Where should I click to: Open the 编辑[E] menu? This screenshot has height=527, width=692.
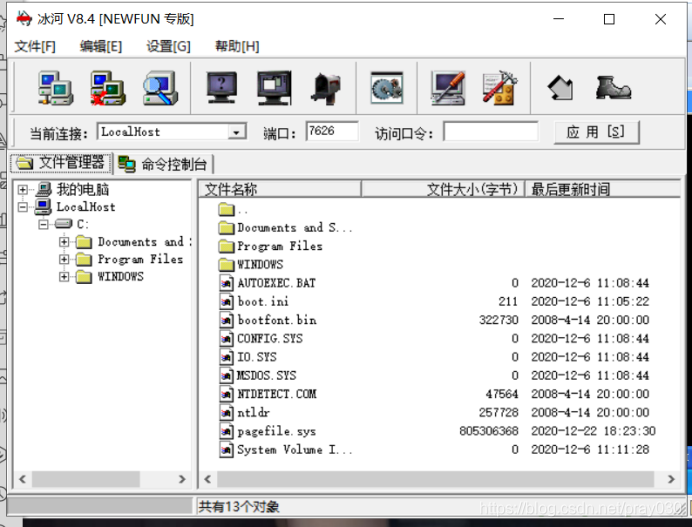[101, 46]
